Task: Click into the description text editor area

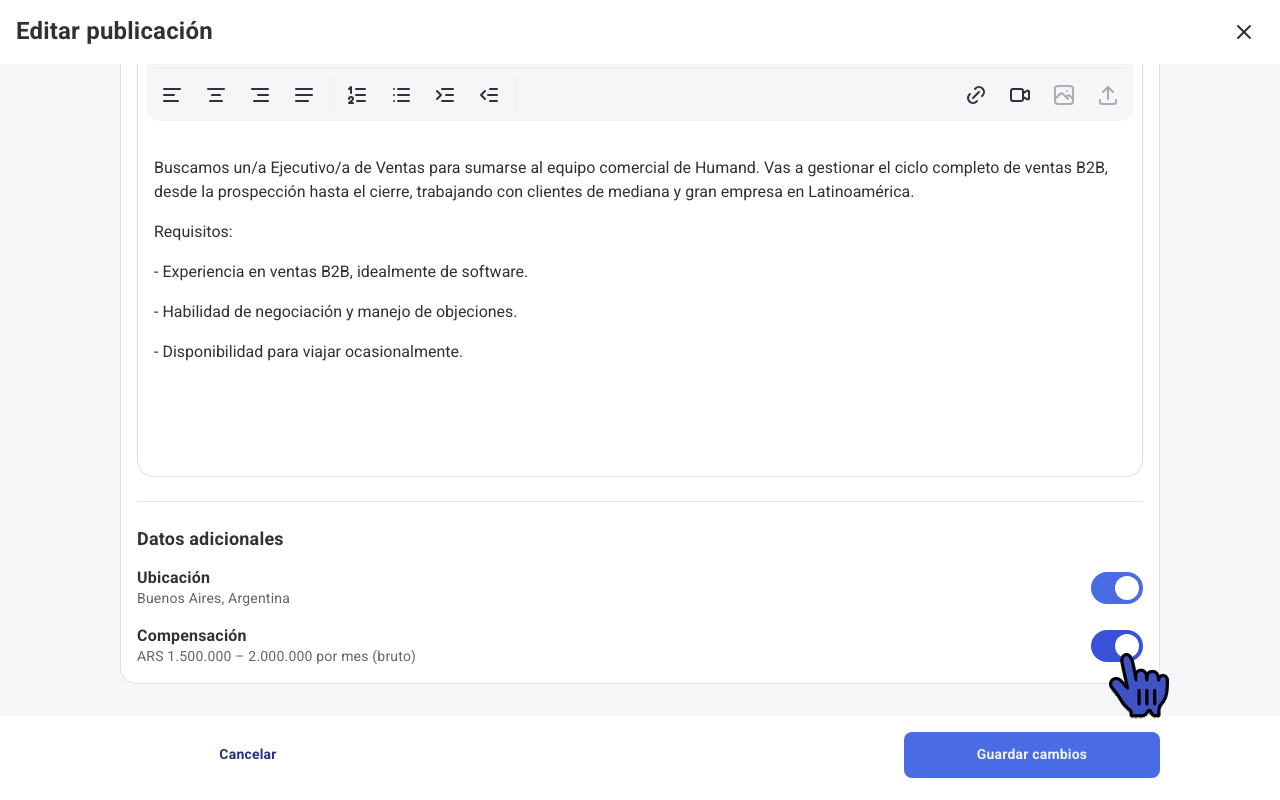Action: (x=640, y=300)
